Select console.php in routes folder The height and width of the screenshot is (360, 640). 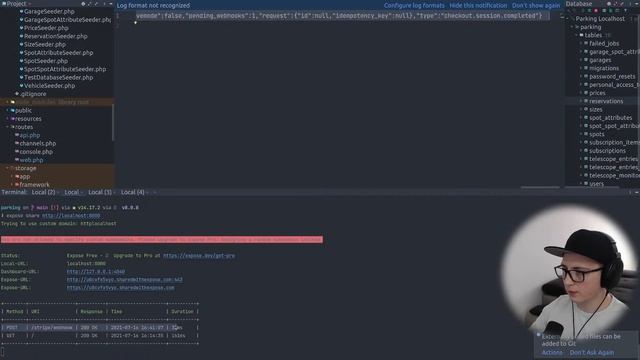pyautogui.click(x=36, y=151)
